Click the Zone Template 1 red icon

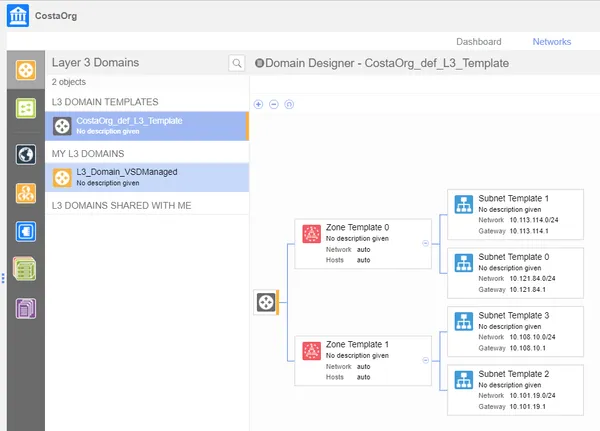point(311,351)
